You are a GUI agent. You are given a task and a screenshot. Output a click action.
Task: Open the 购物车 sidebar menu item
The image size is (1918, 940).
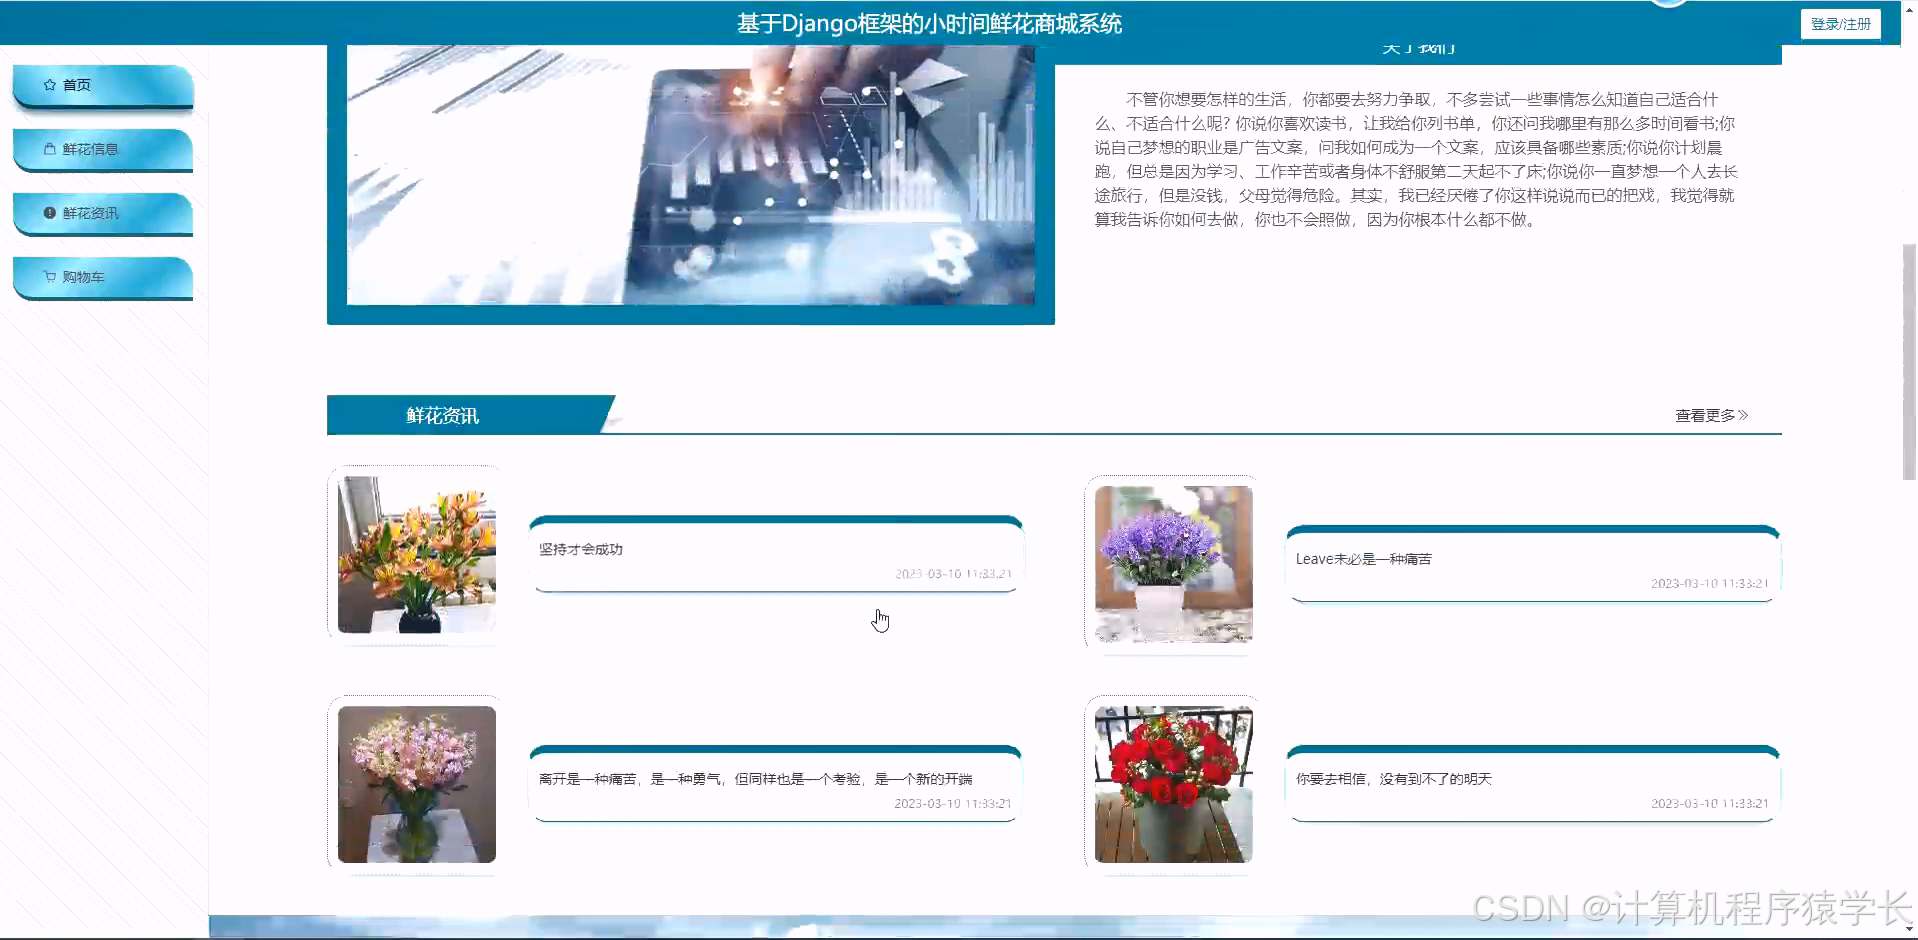(103, 278)
